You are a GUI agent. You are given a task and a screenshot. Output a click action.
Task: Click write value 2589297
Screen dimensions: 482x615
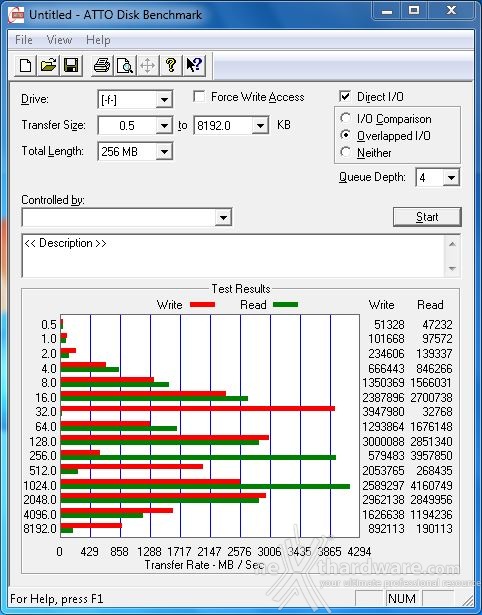(383, 486)
